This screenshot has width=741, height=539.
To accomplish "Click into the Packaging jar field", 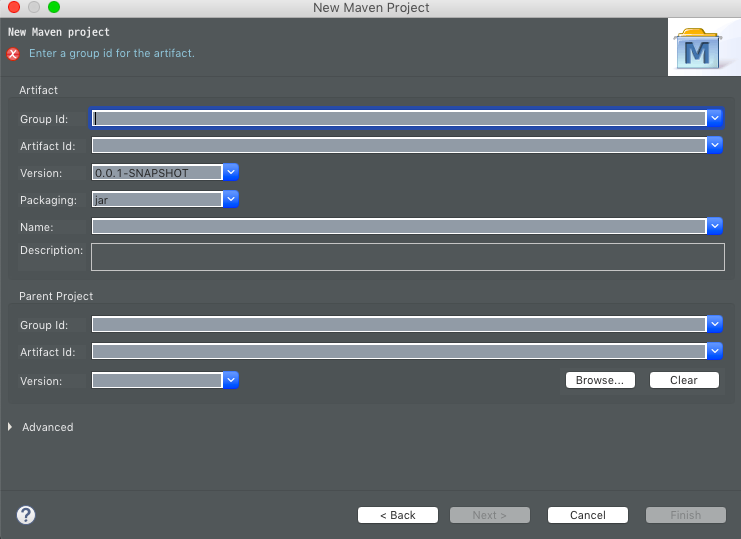I will (x=157, y=199).
